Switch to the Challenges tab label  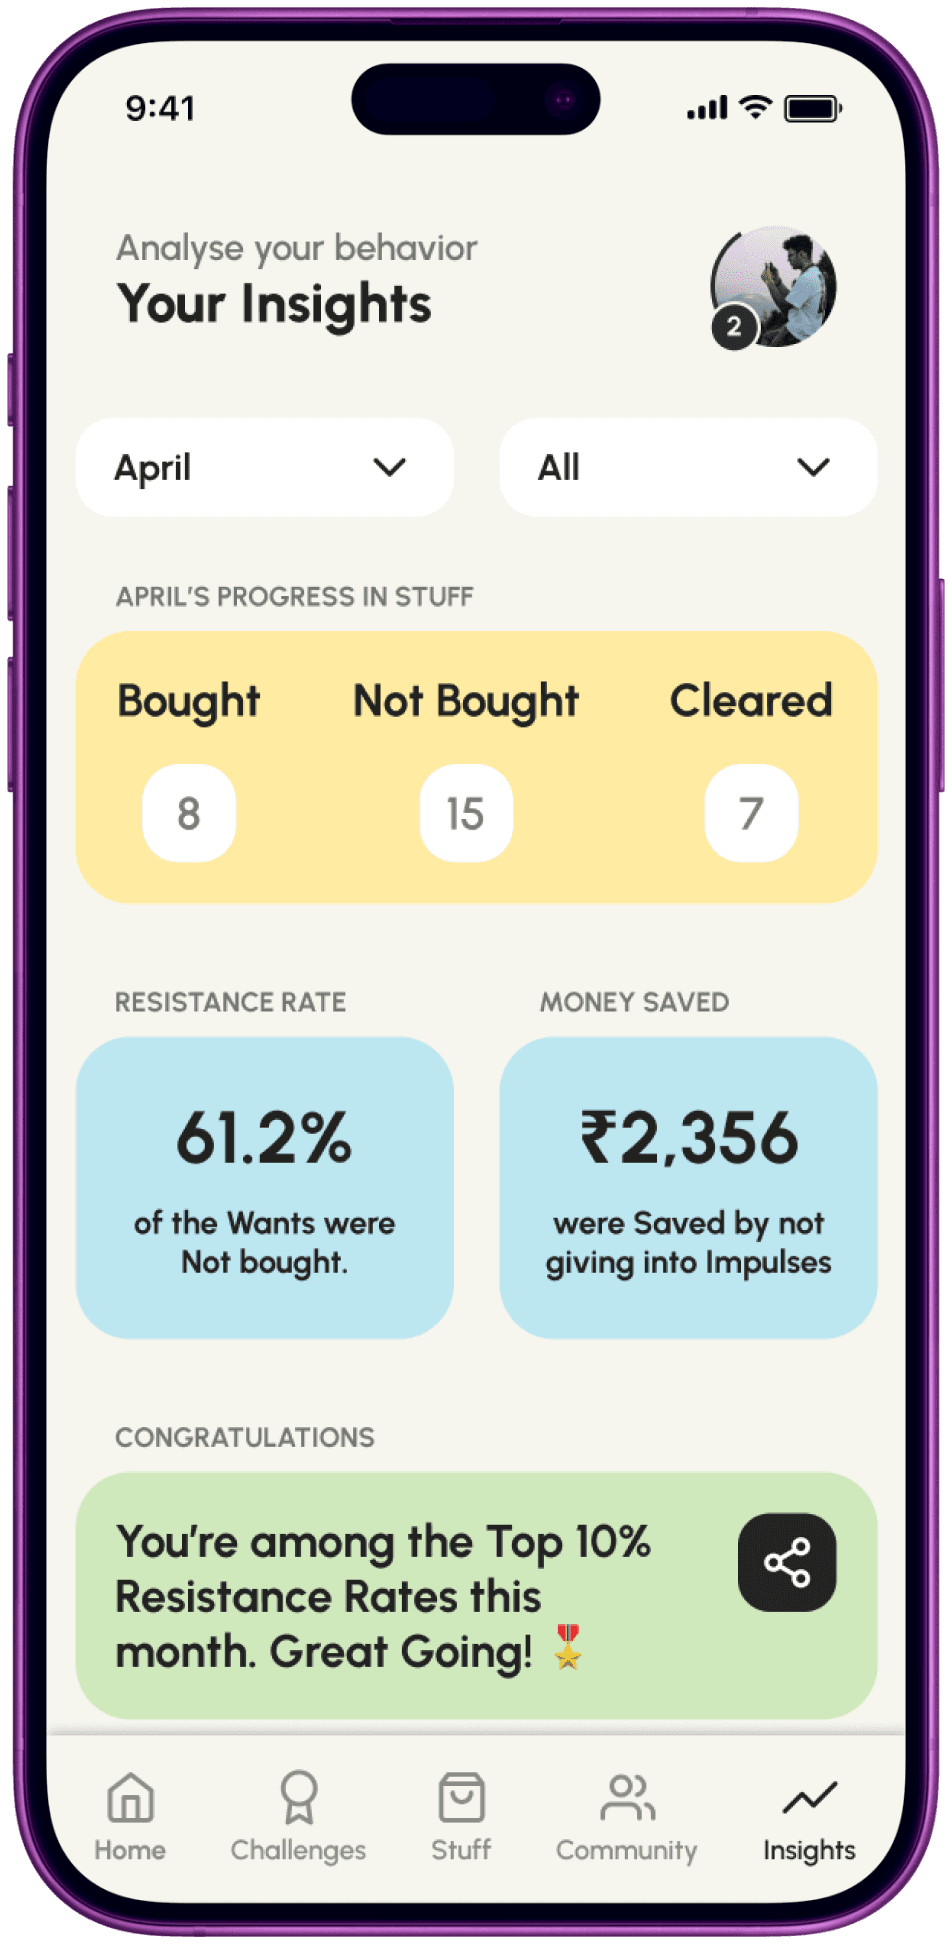pos(298,1850)
